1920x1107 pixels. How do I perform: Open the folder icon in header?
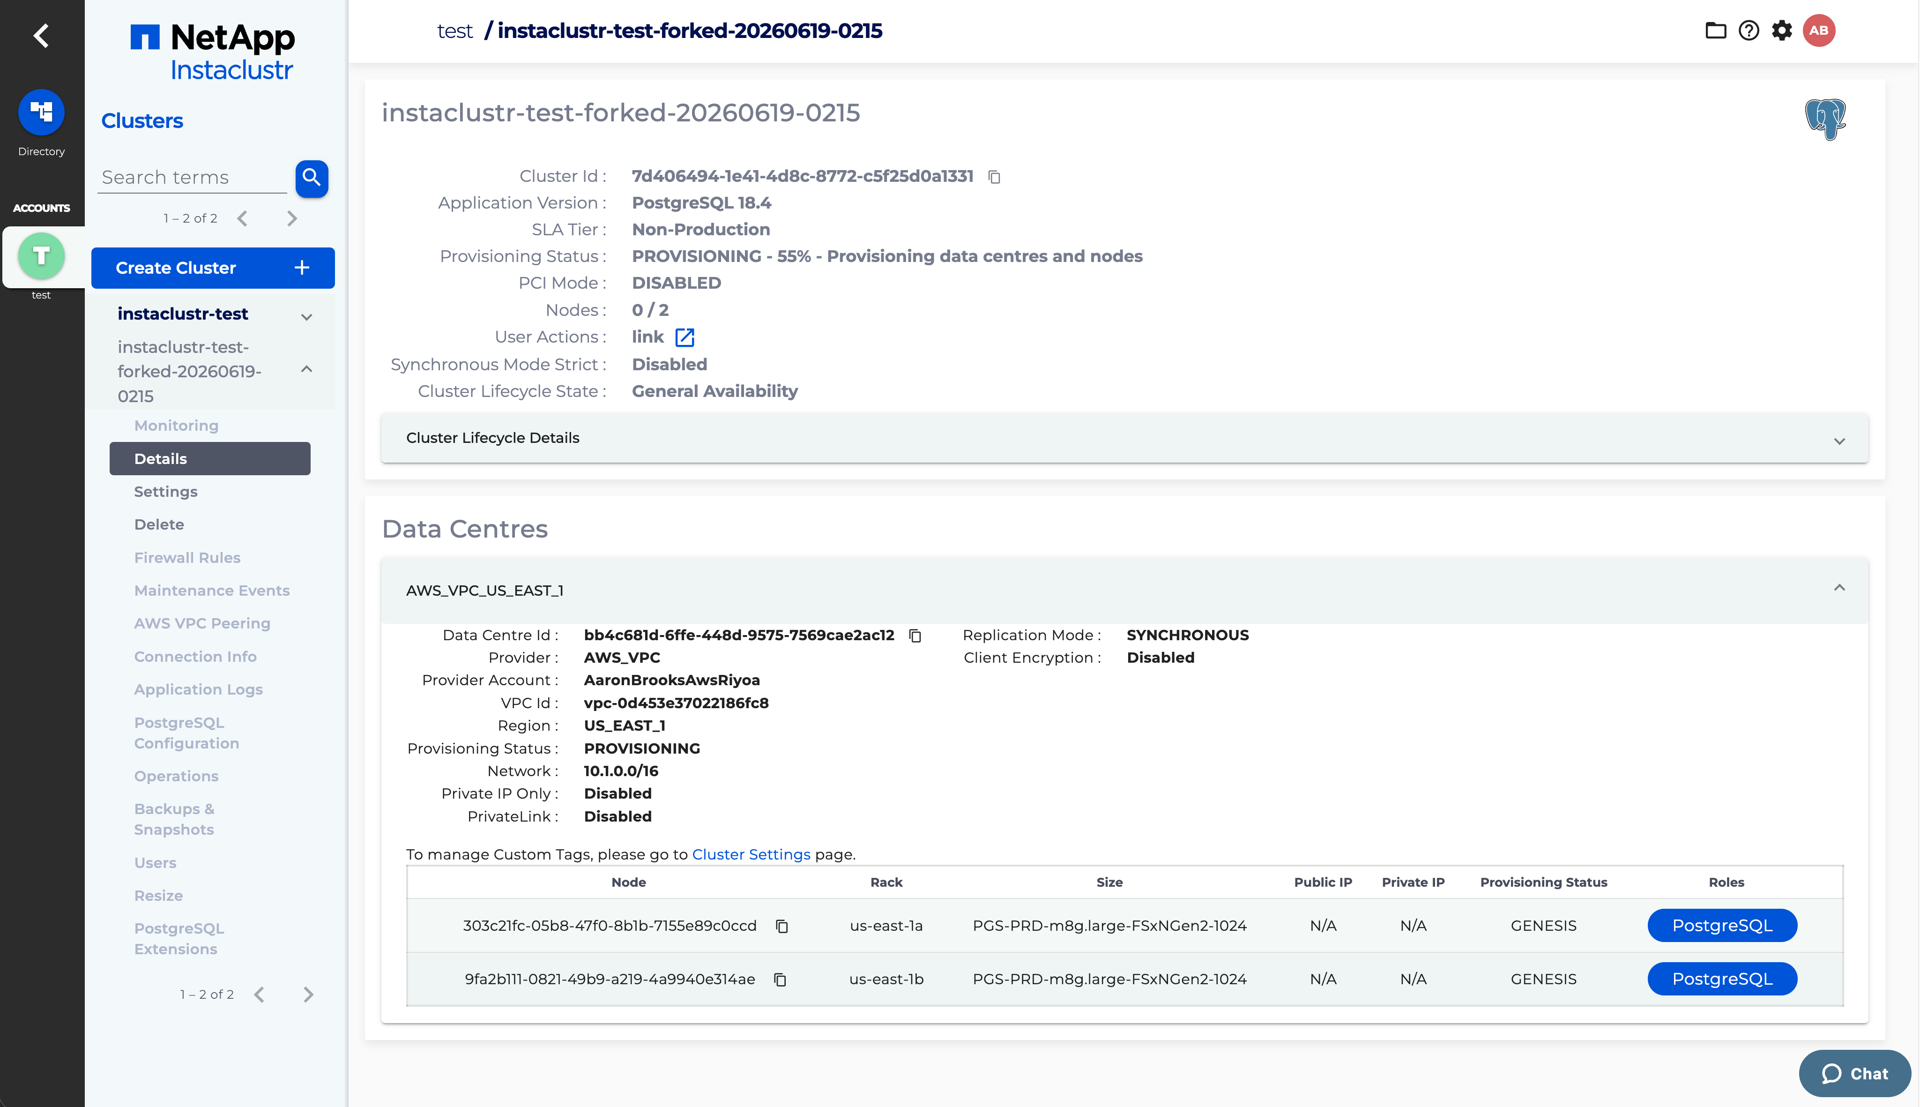(x=1716, y=31)
